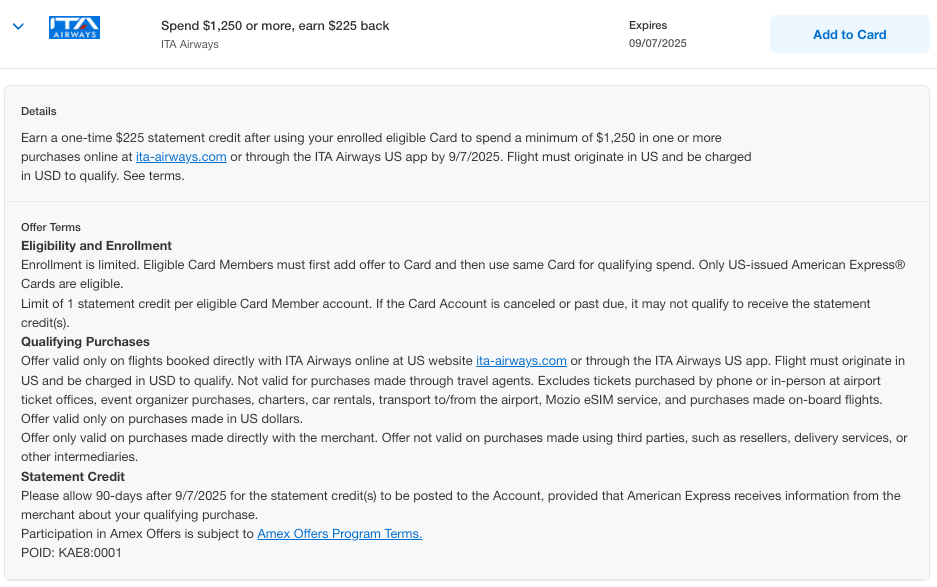937x587 pixels.
Task: Click the 'Statement Credit' heading
Action: coord(73,476)
